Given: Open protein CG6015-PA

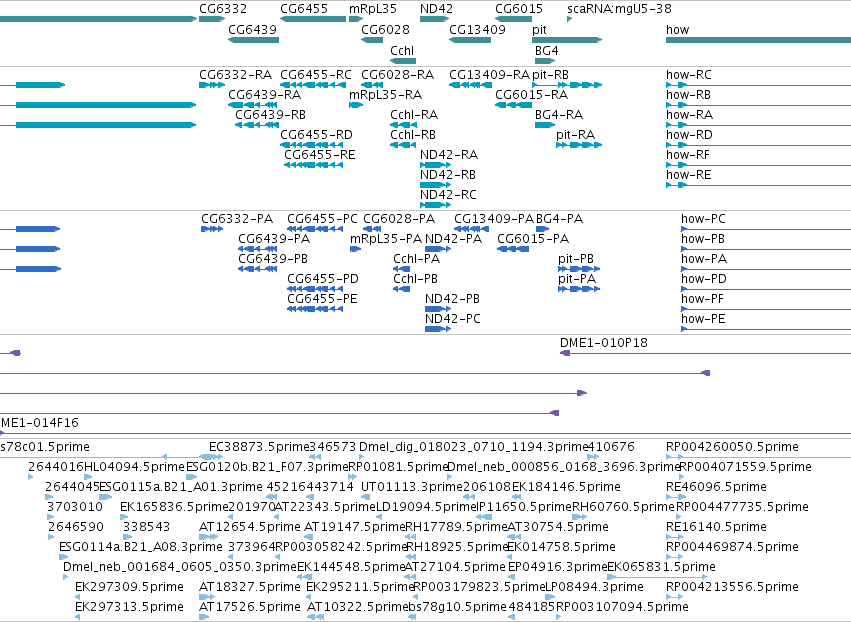Looking at the screenshot, I should coord(533,239).
